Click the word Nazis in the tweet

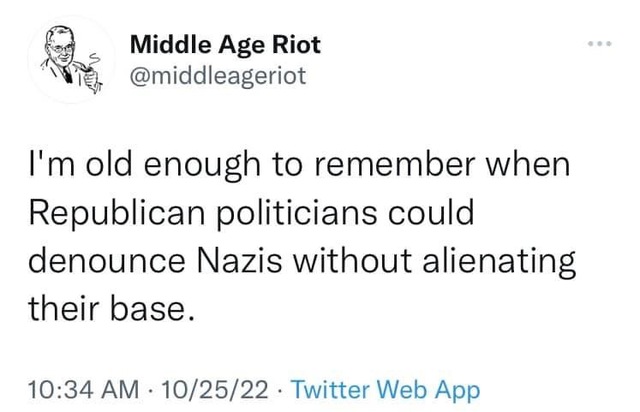tap(240, 261)
